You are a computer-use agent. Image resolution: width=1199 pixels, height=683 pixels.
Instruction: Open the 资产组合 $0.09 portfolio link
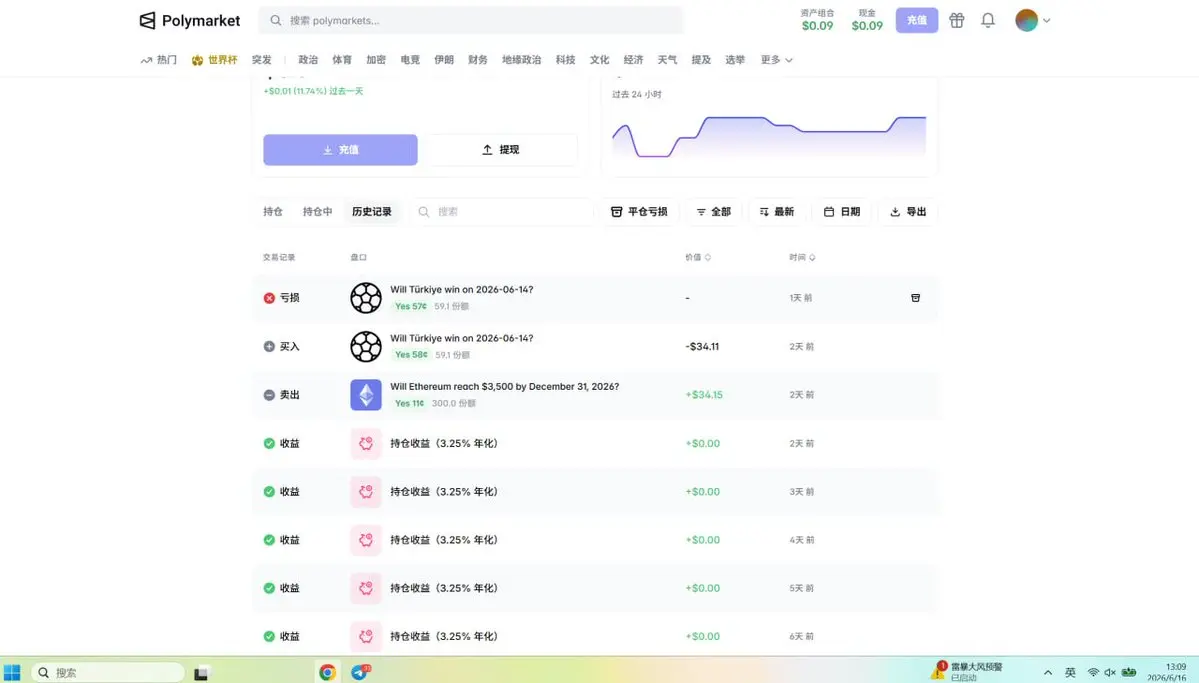point(817,21)
